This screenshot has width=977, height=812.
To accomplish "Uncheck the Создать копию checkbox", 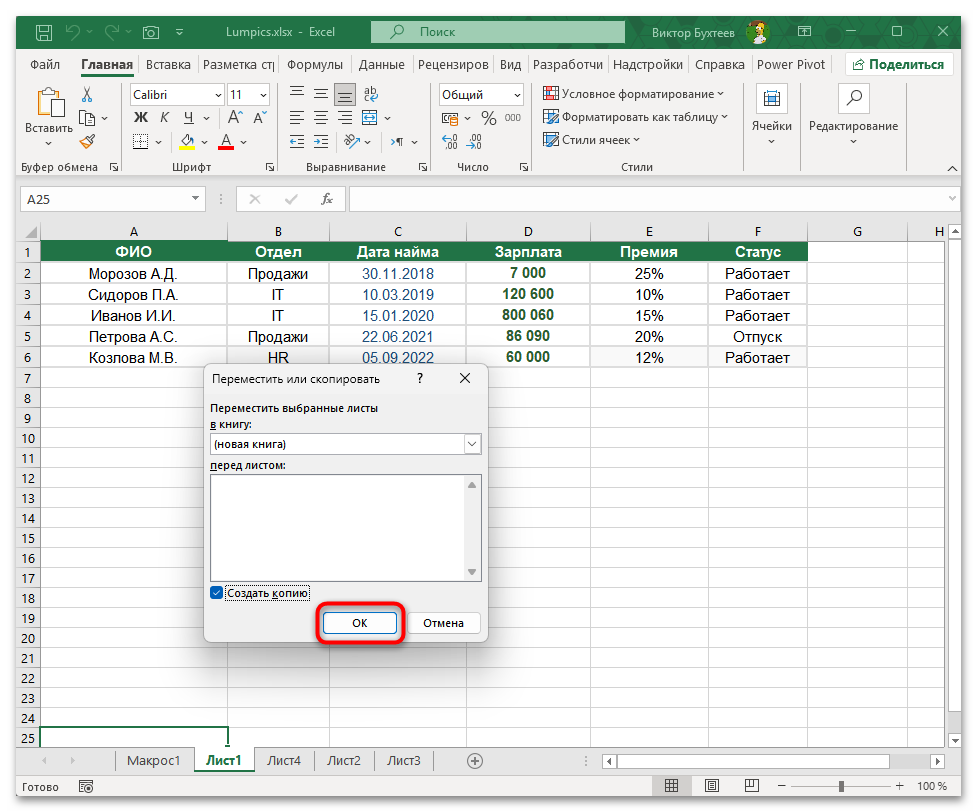I will pos(216,592).
